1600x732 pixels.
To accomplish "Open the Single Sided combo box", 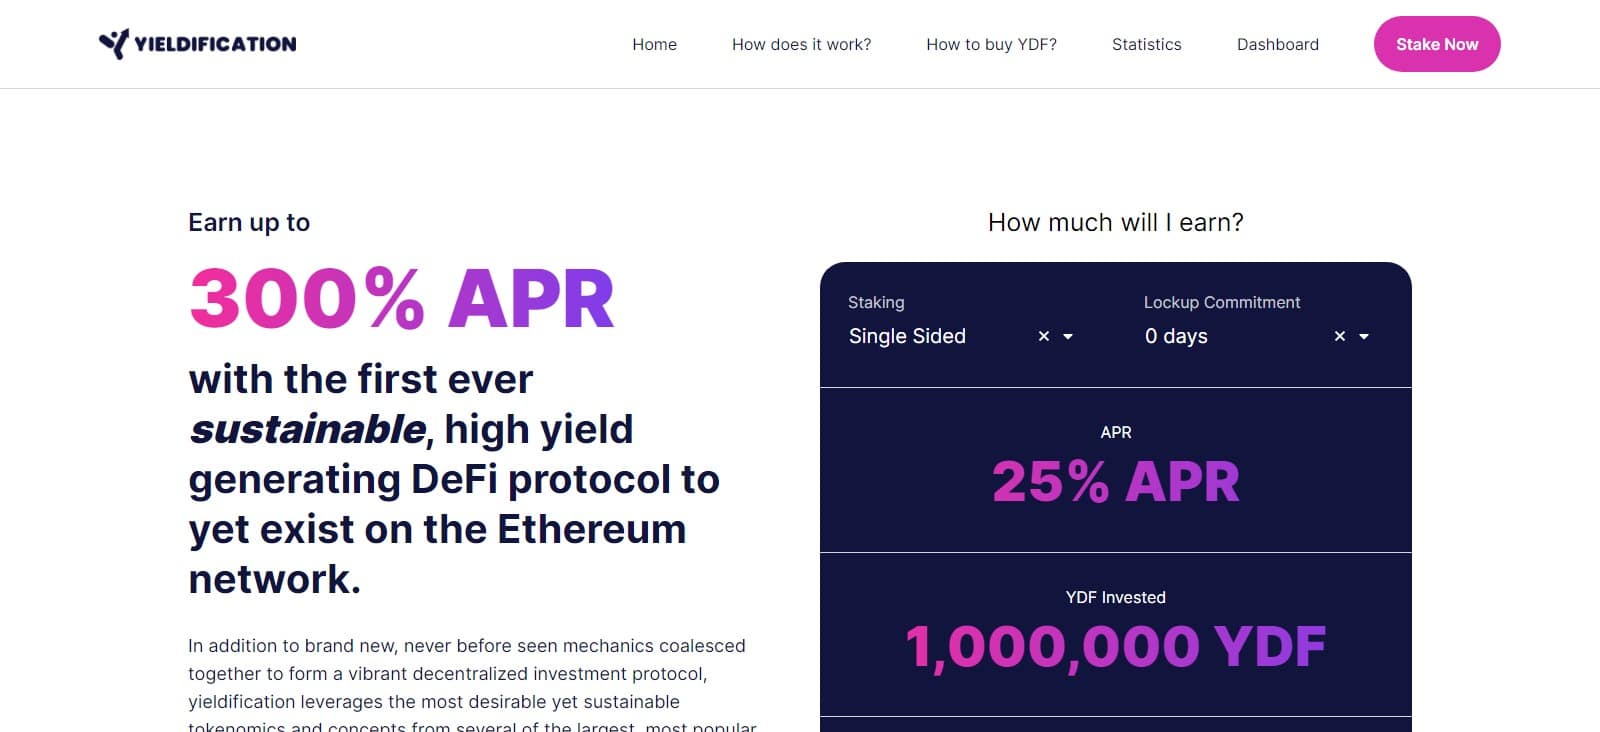I will [x=906, y=336].
